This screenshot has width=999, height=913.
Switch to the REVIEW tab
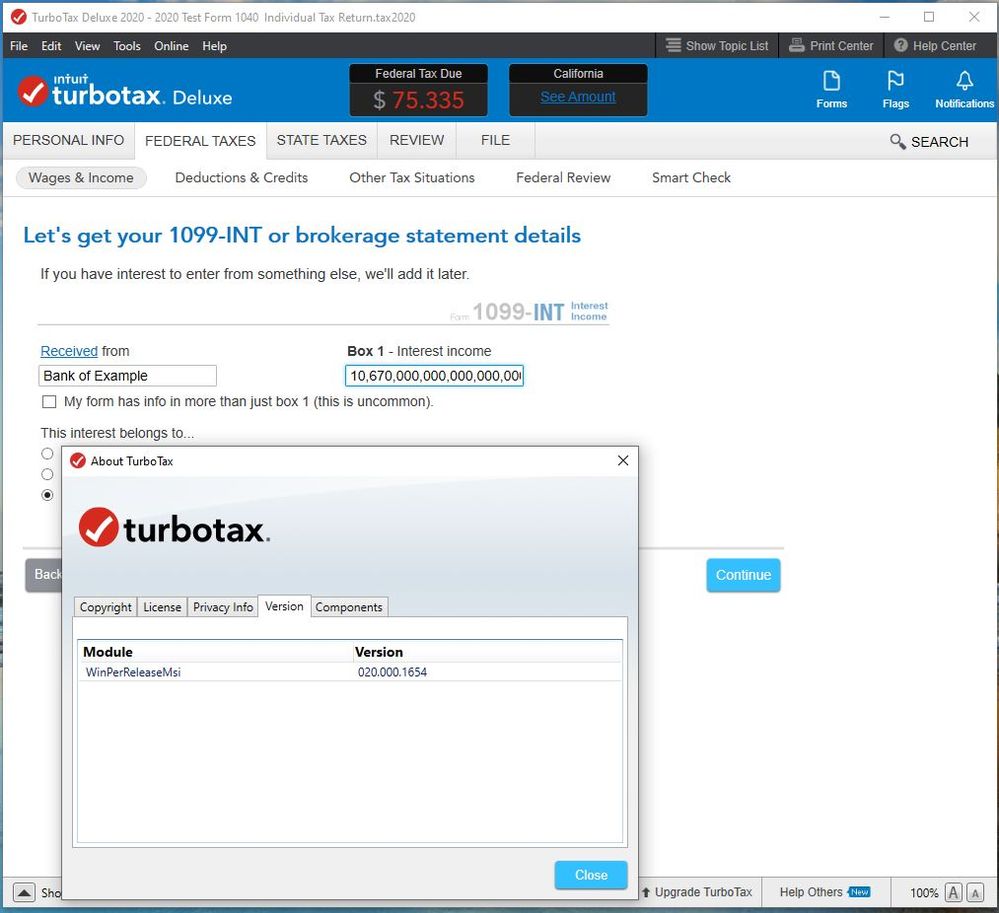[417, 140]
